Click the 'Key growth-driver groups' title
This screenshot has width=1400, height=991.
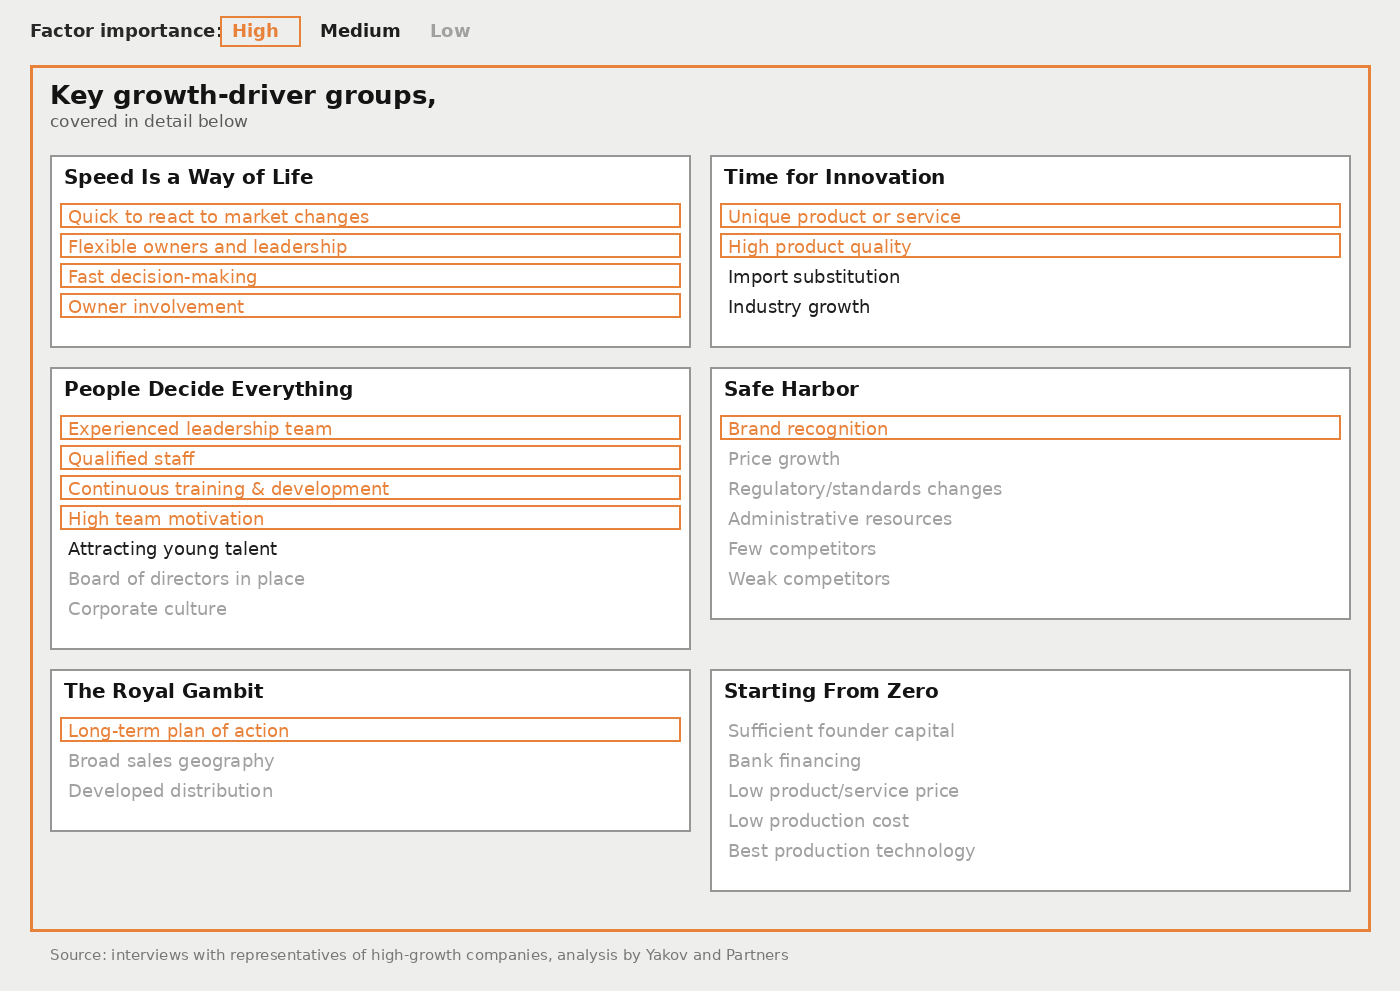[243, 96]
